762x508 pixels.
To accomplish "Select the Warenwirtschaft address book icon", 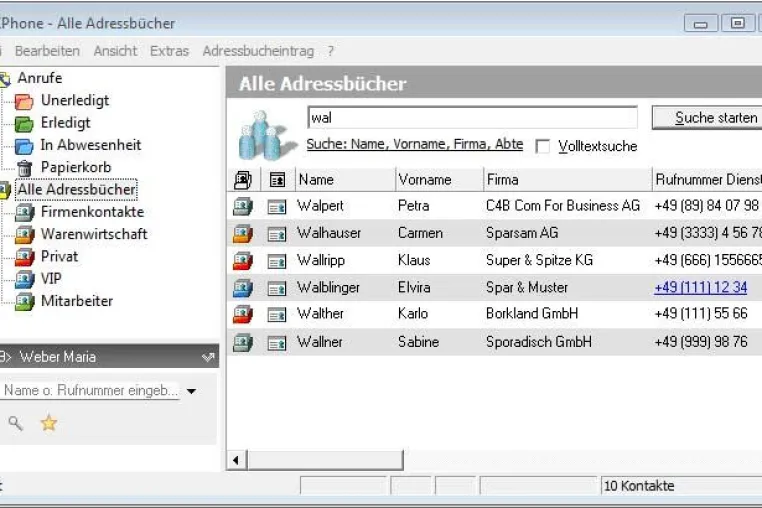I will pos(25,235).
